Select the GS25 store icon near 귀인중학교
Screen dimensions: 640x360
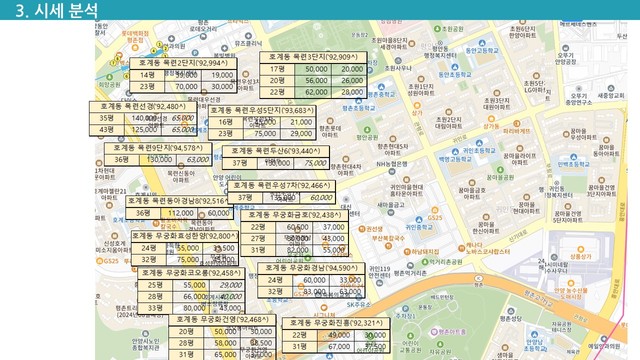[435, 210]
